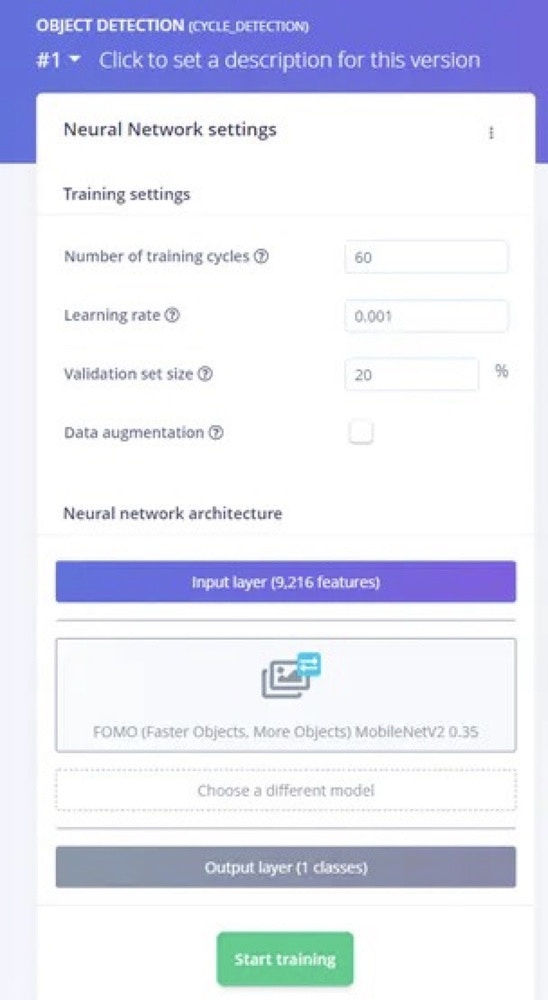Click the FOMO model image icon

pyautogui.click(x=286, y=679)
